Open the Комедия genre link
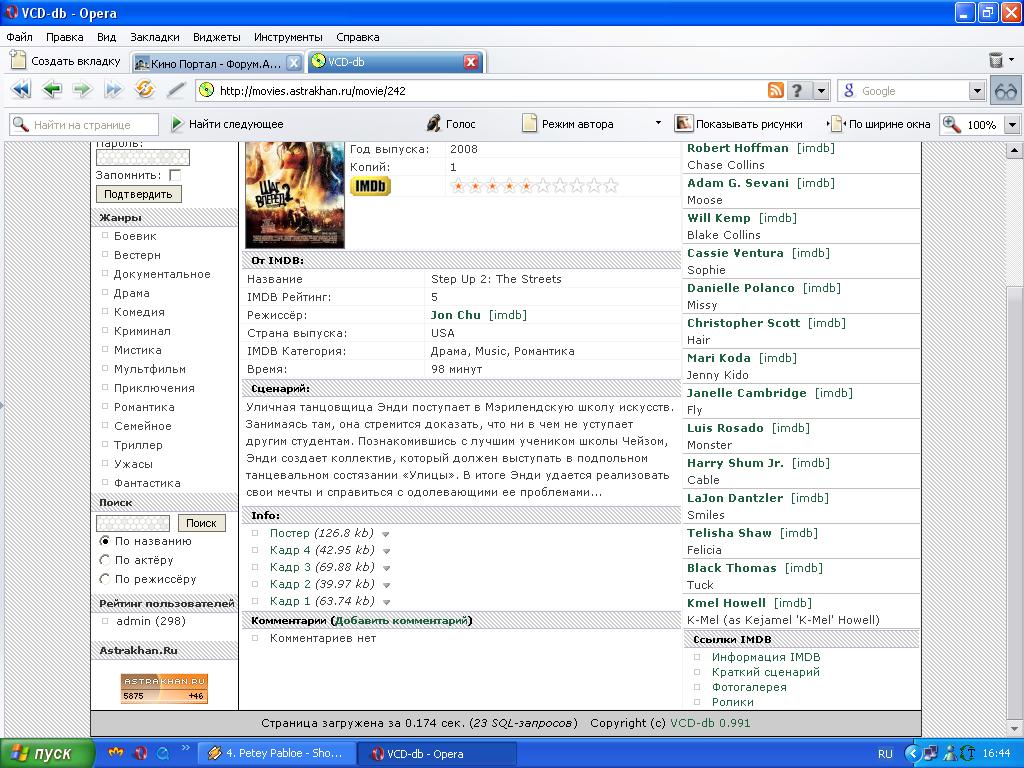This screenshot has width=1024, height=768. pos(139,312)
